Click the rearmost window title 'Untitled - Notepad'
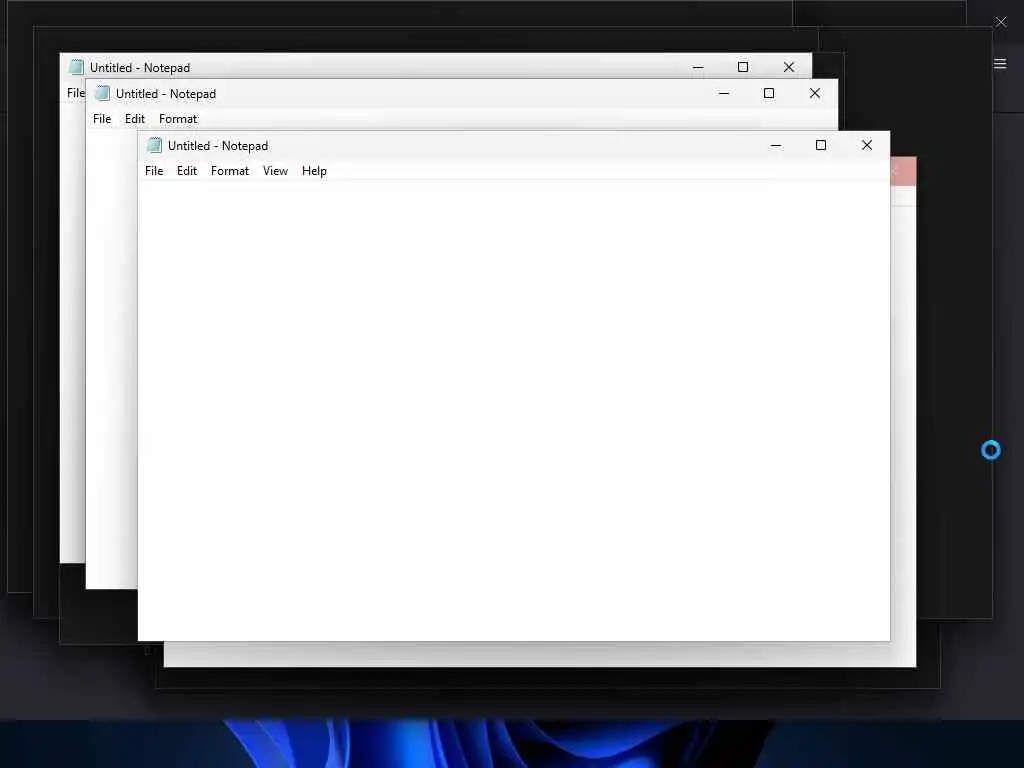Viewport: 1024px width, 768px height. pos(140,68)
